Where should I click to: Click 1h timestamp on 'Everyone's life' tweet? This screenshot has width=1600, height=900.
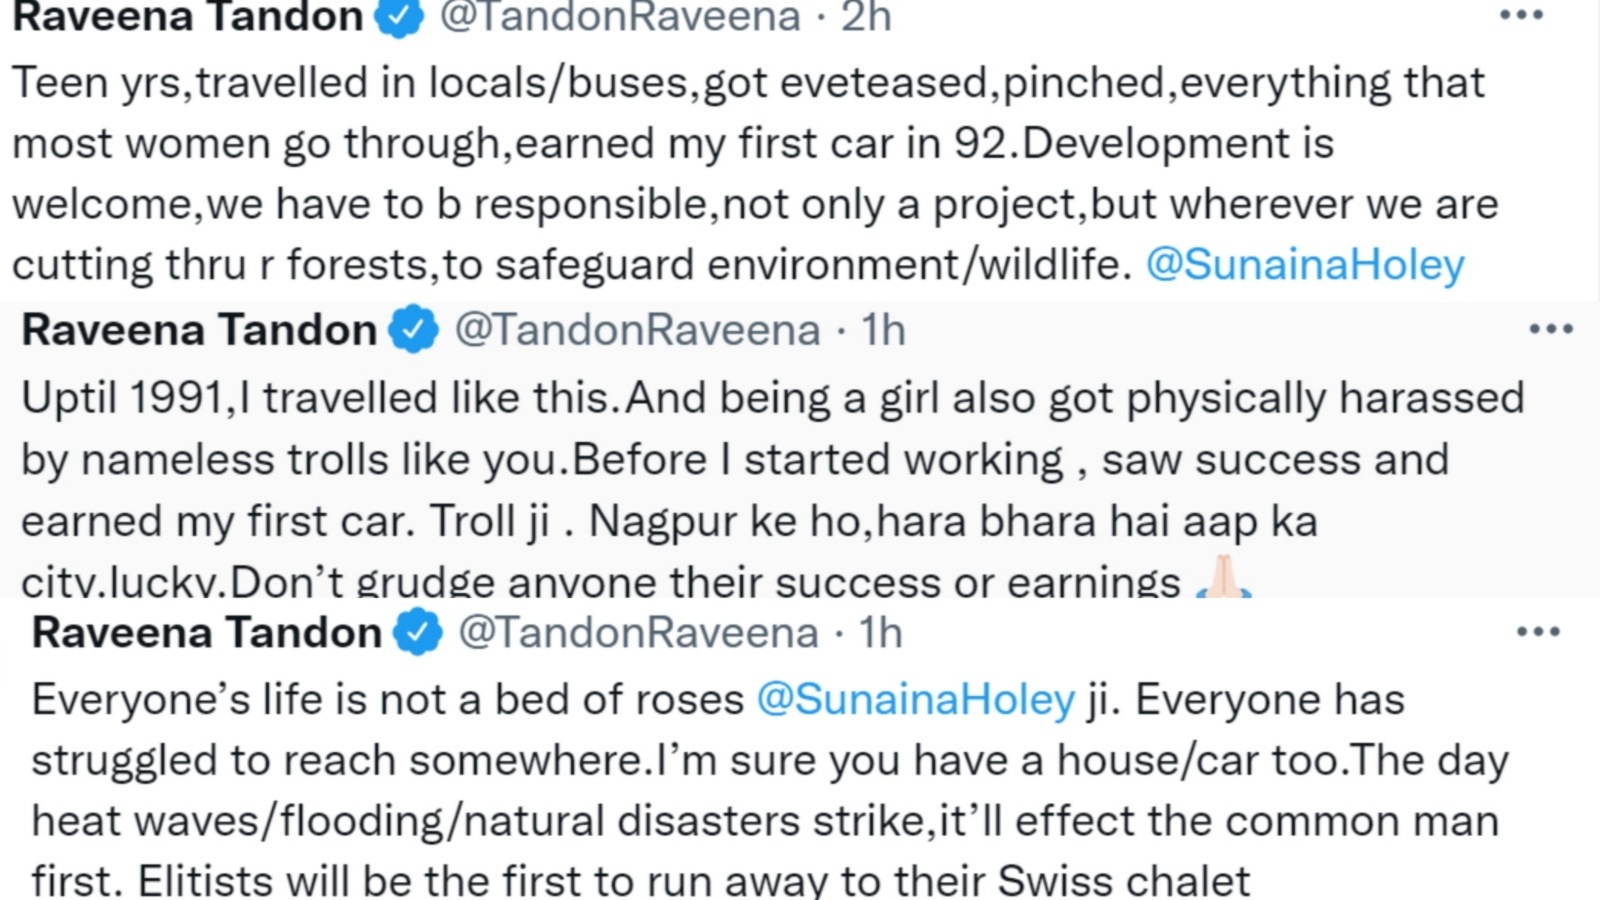[881, 633]
